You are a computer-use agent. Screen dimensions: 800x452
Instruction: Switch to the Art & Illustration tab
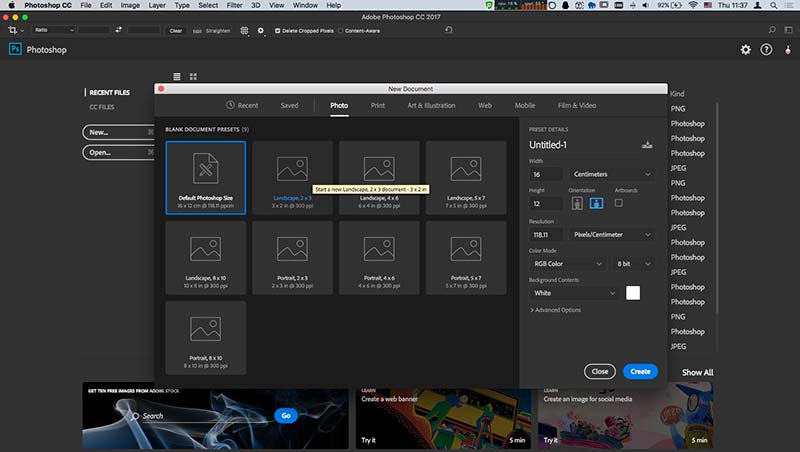(431, 105)
